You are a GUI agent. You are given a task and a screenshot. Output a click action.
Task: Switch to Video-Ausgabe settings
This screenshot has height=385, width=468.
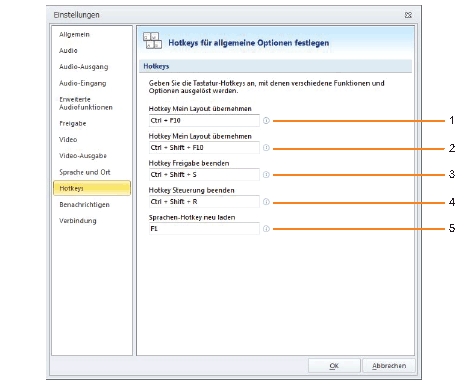point(83,156)
